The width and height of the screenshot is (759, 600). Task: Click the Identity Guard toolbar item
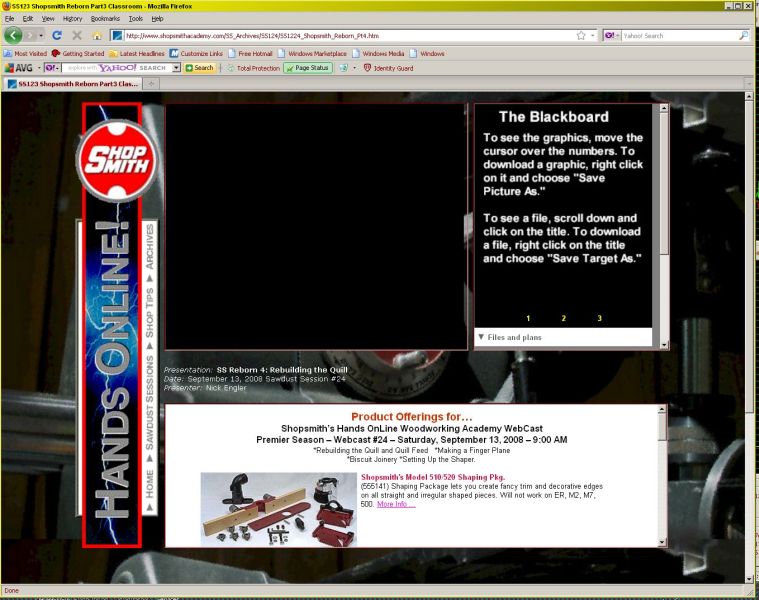click(388, 68)
